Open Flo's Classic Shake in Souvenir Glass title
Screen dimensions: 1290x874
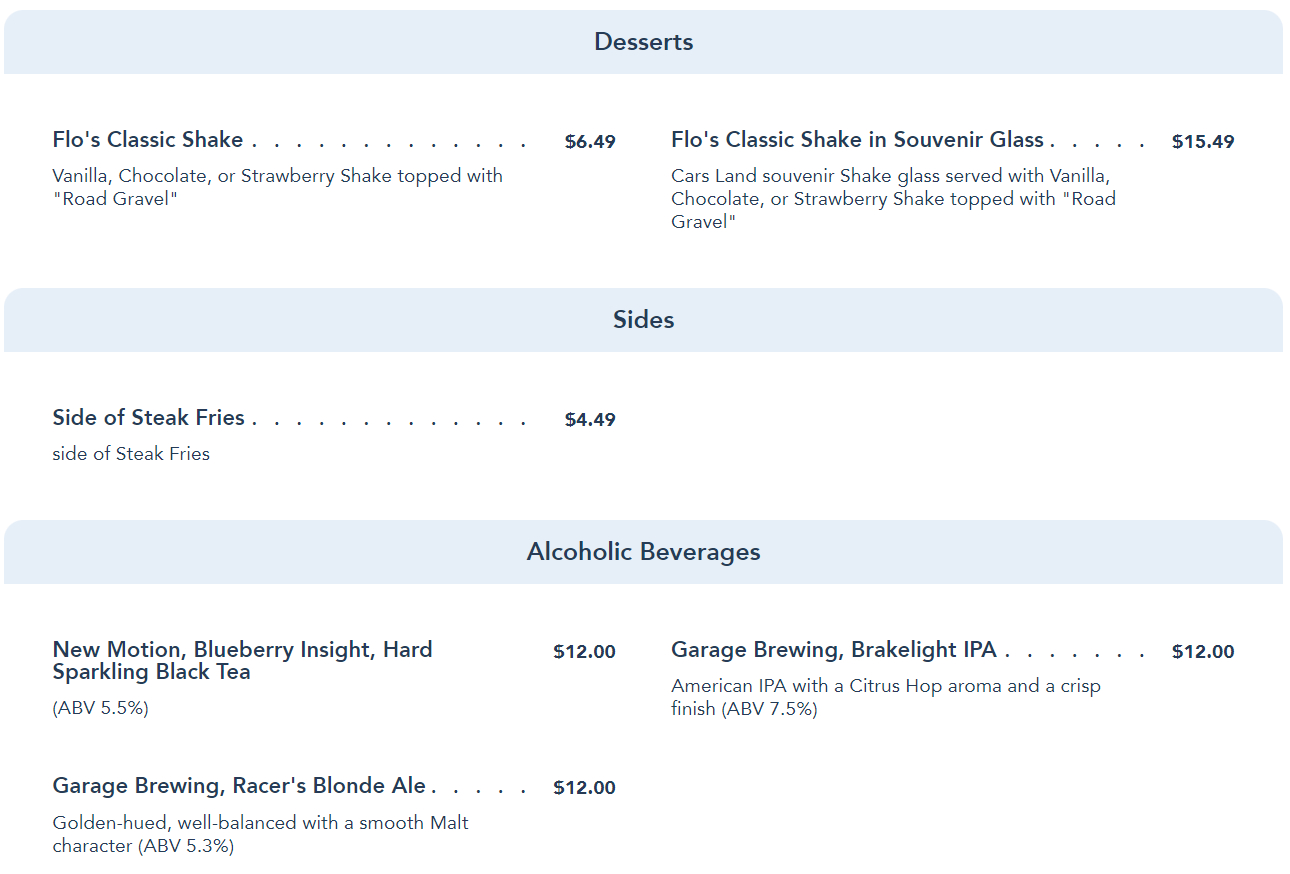(857, 140)
